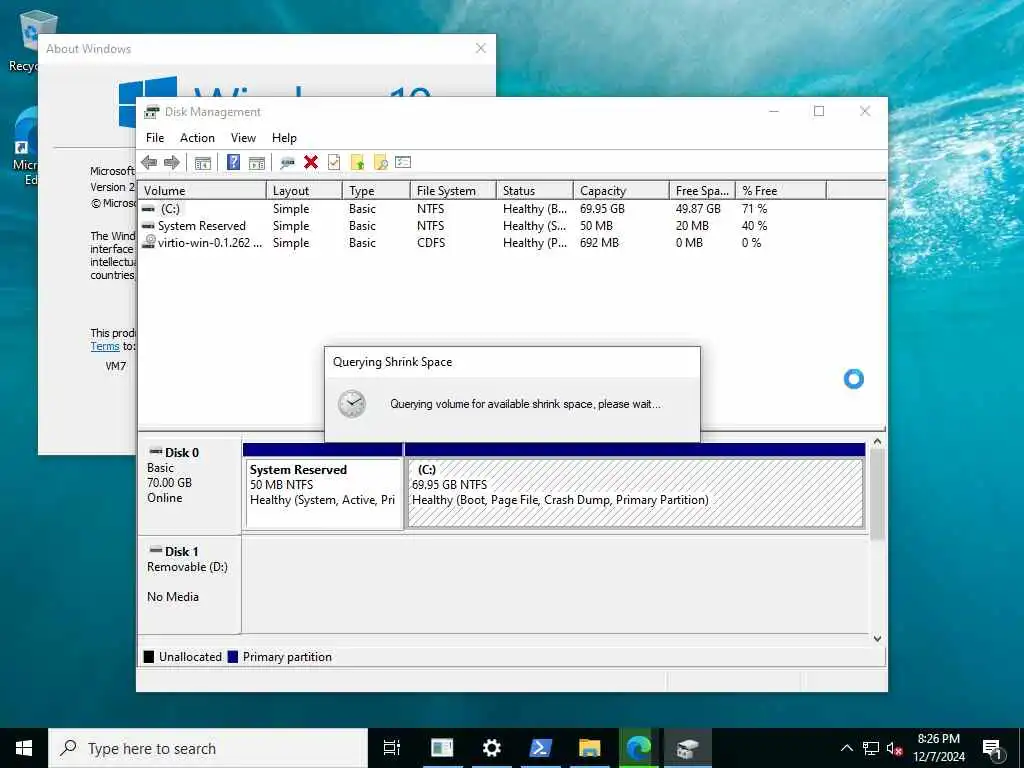
Task: Click the 69.95 GB capacity cell
Action: (x=602, y=209)
